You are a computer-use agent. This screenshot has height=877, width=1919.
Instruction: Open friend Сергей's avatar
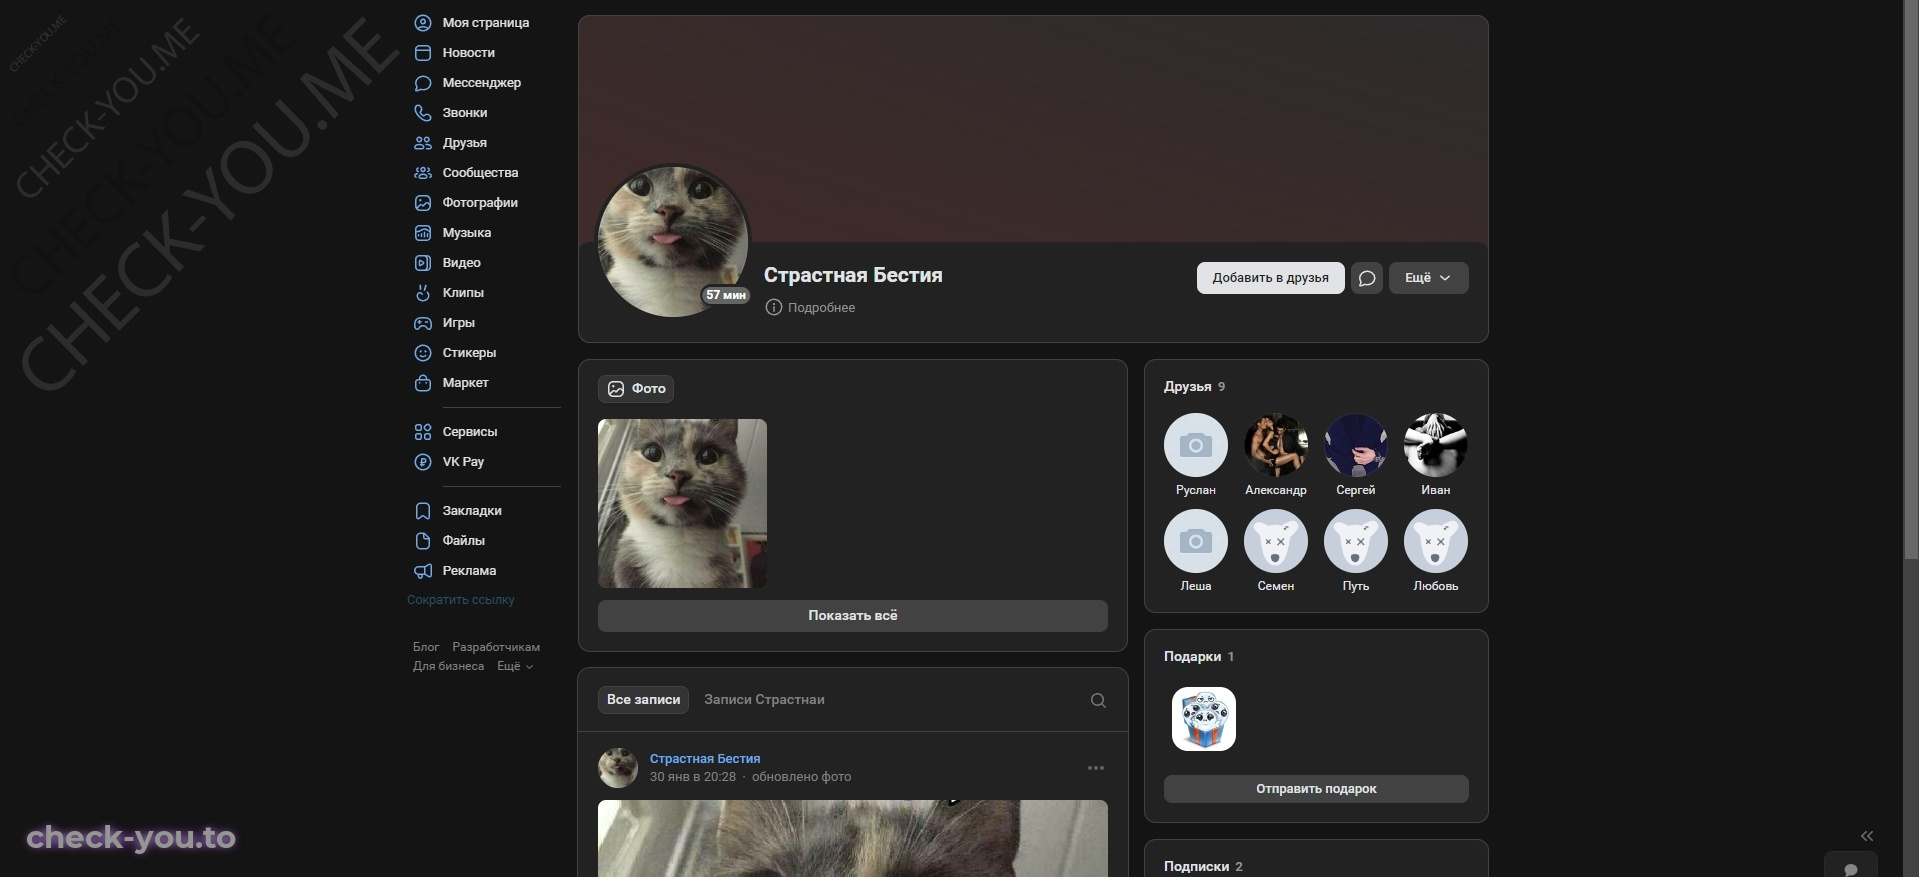click(1356, 445)
